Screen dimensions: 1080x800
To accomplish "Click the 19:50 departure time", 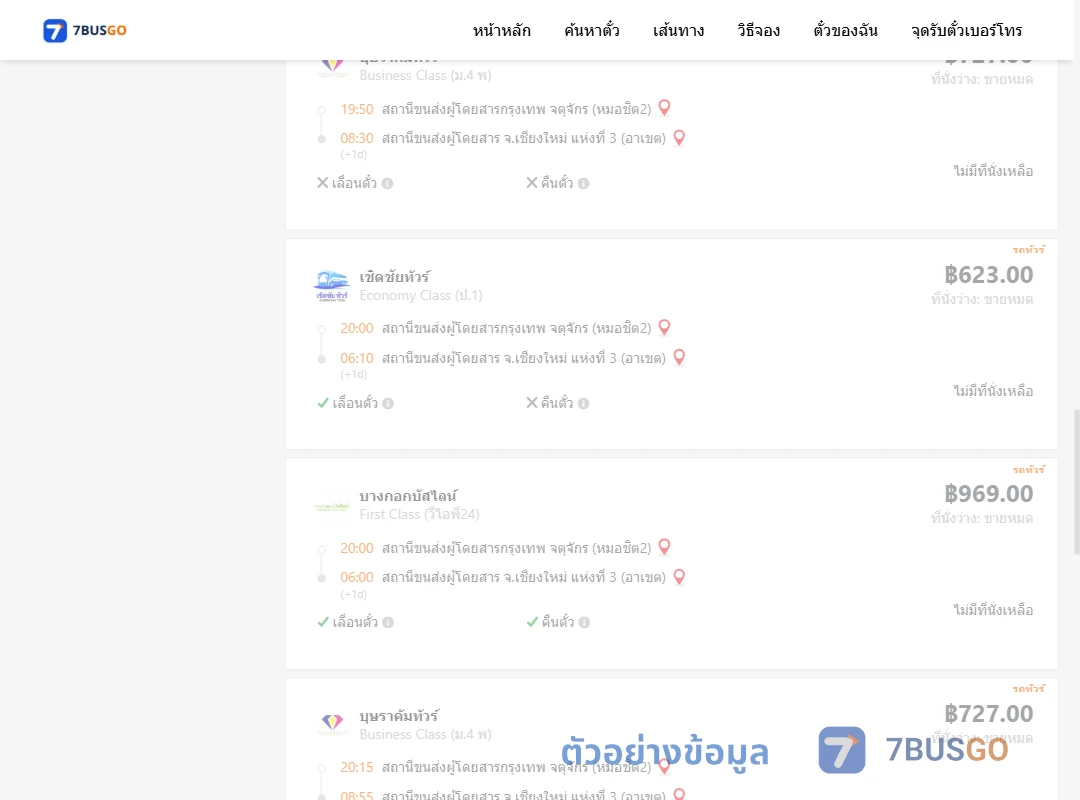I will [357, 110].
